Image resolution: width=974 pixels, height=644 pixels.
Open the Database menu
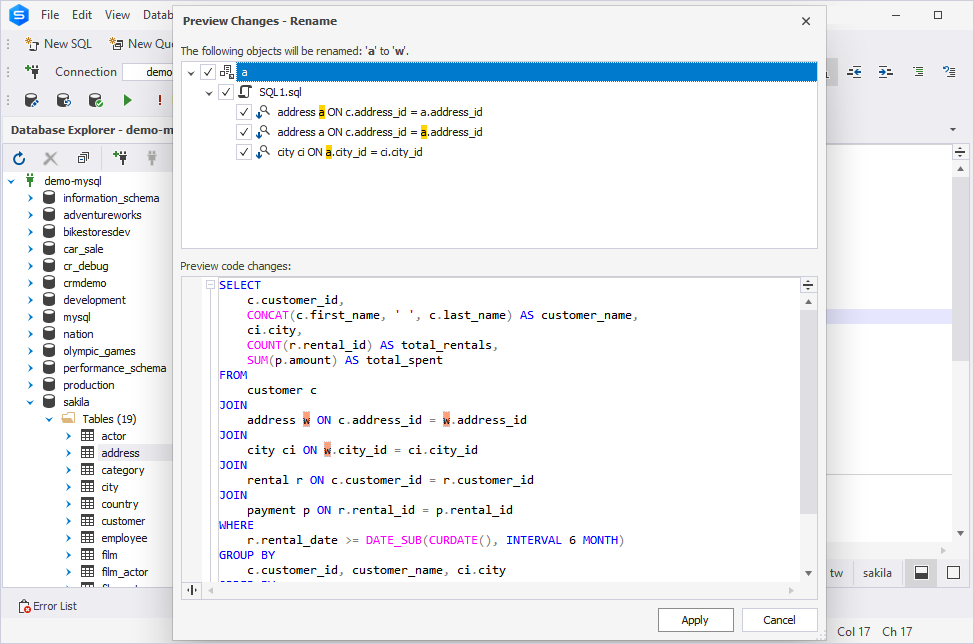(x=158, y=15)
